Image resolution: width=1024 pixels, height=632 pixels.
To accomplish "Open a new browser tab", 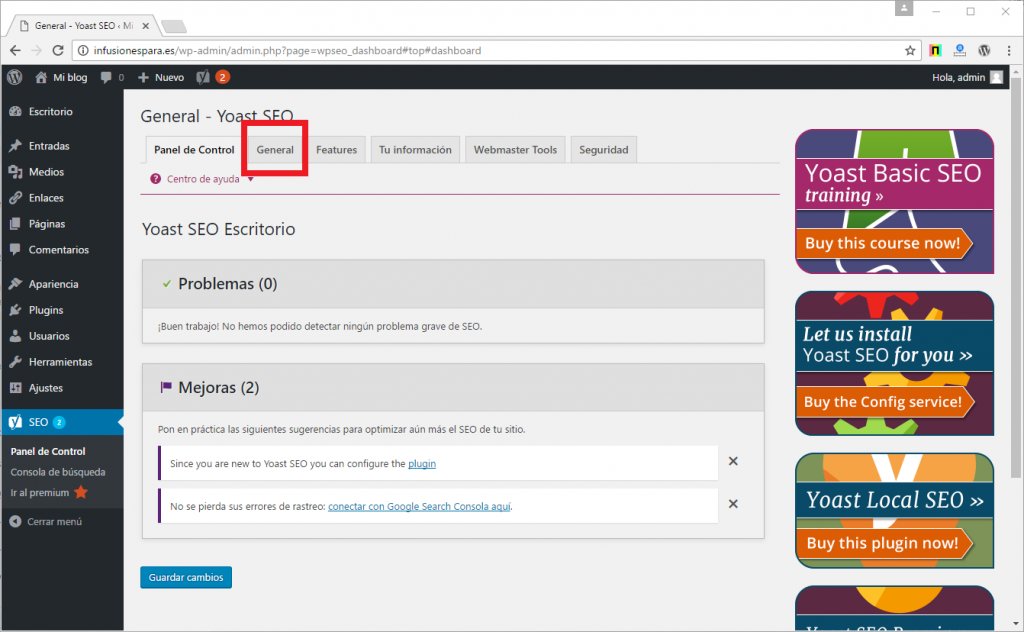I will pyautogui.click(x=174, y=26).
